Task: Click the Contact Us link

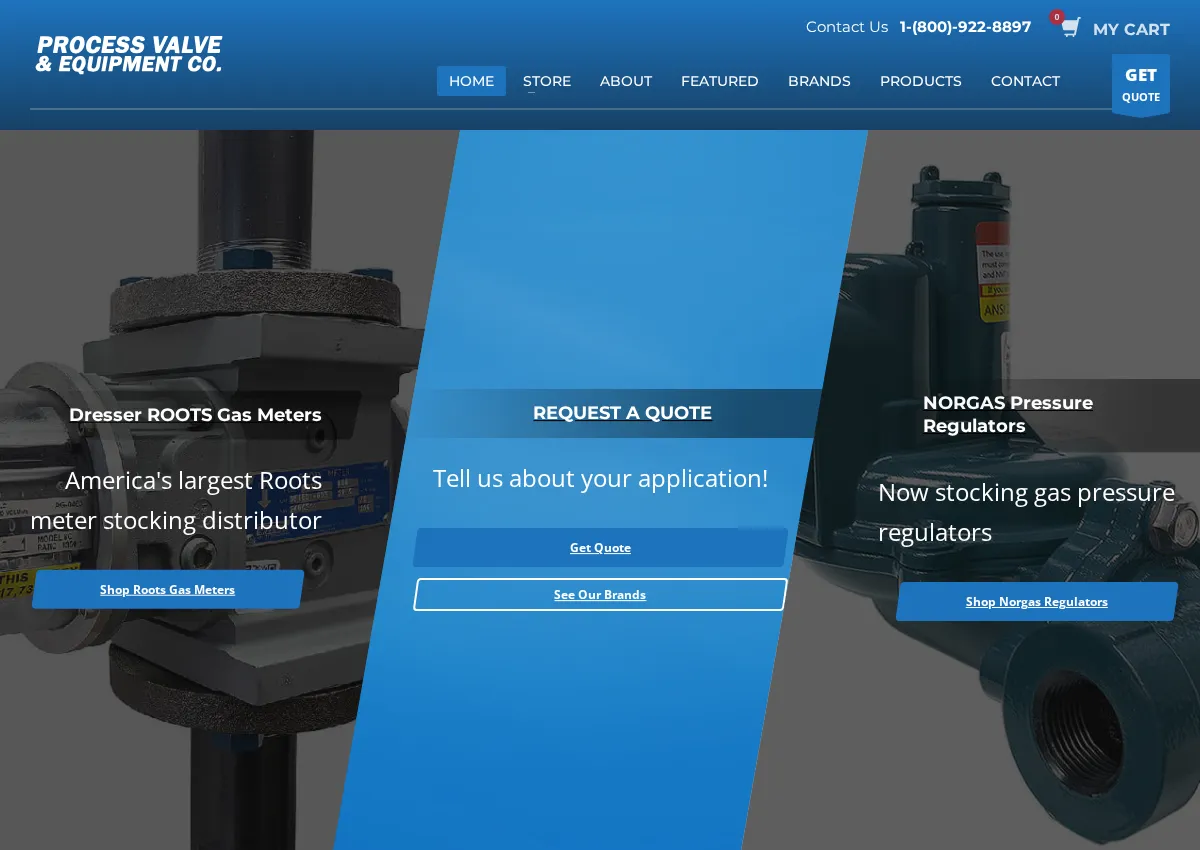Action: pos(847,27)
